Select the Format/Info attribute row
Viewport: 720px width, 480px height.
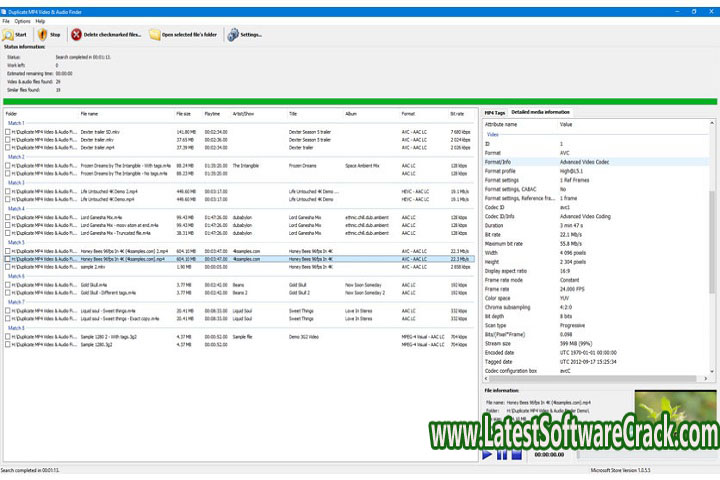click(x=596, y=162)
